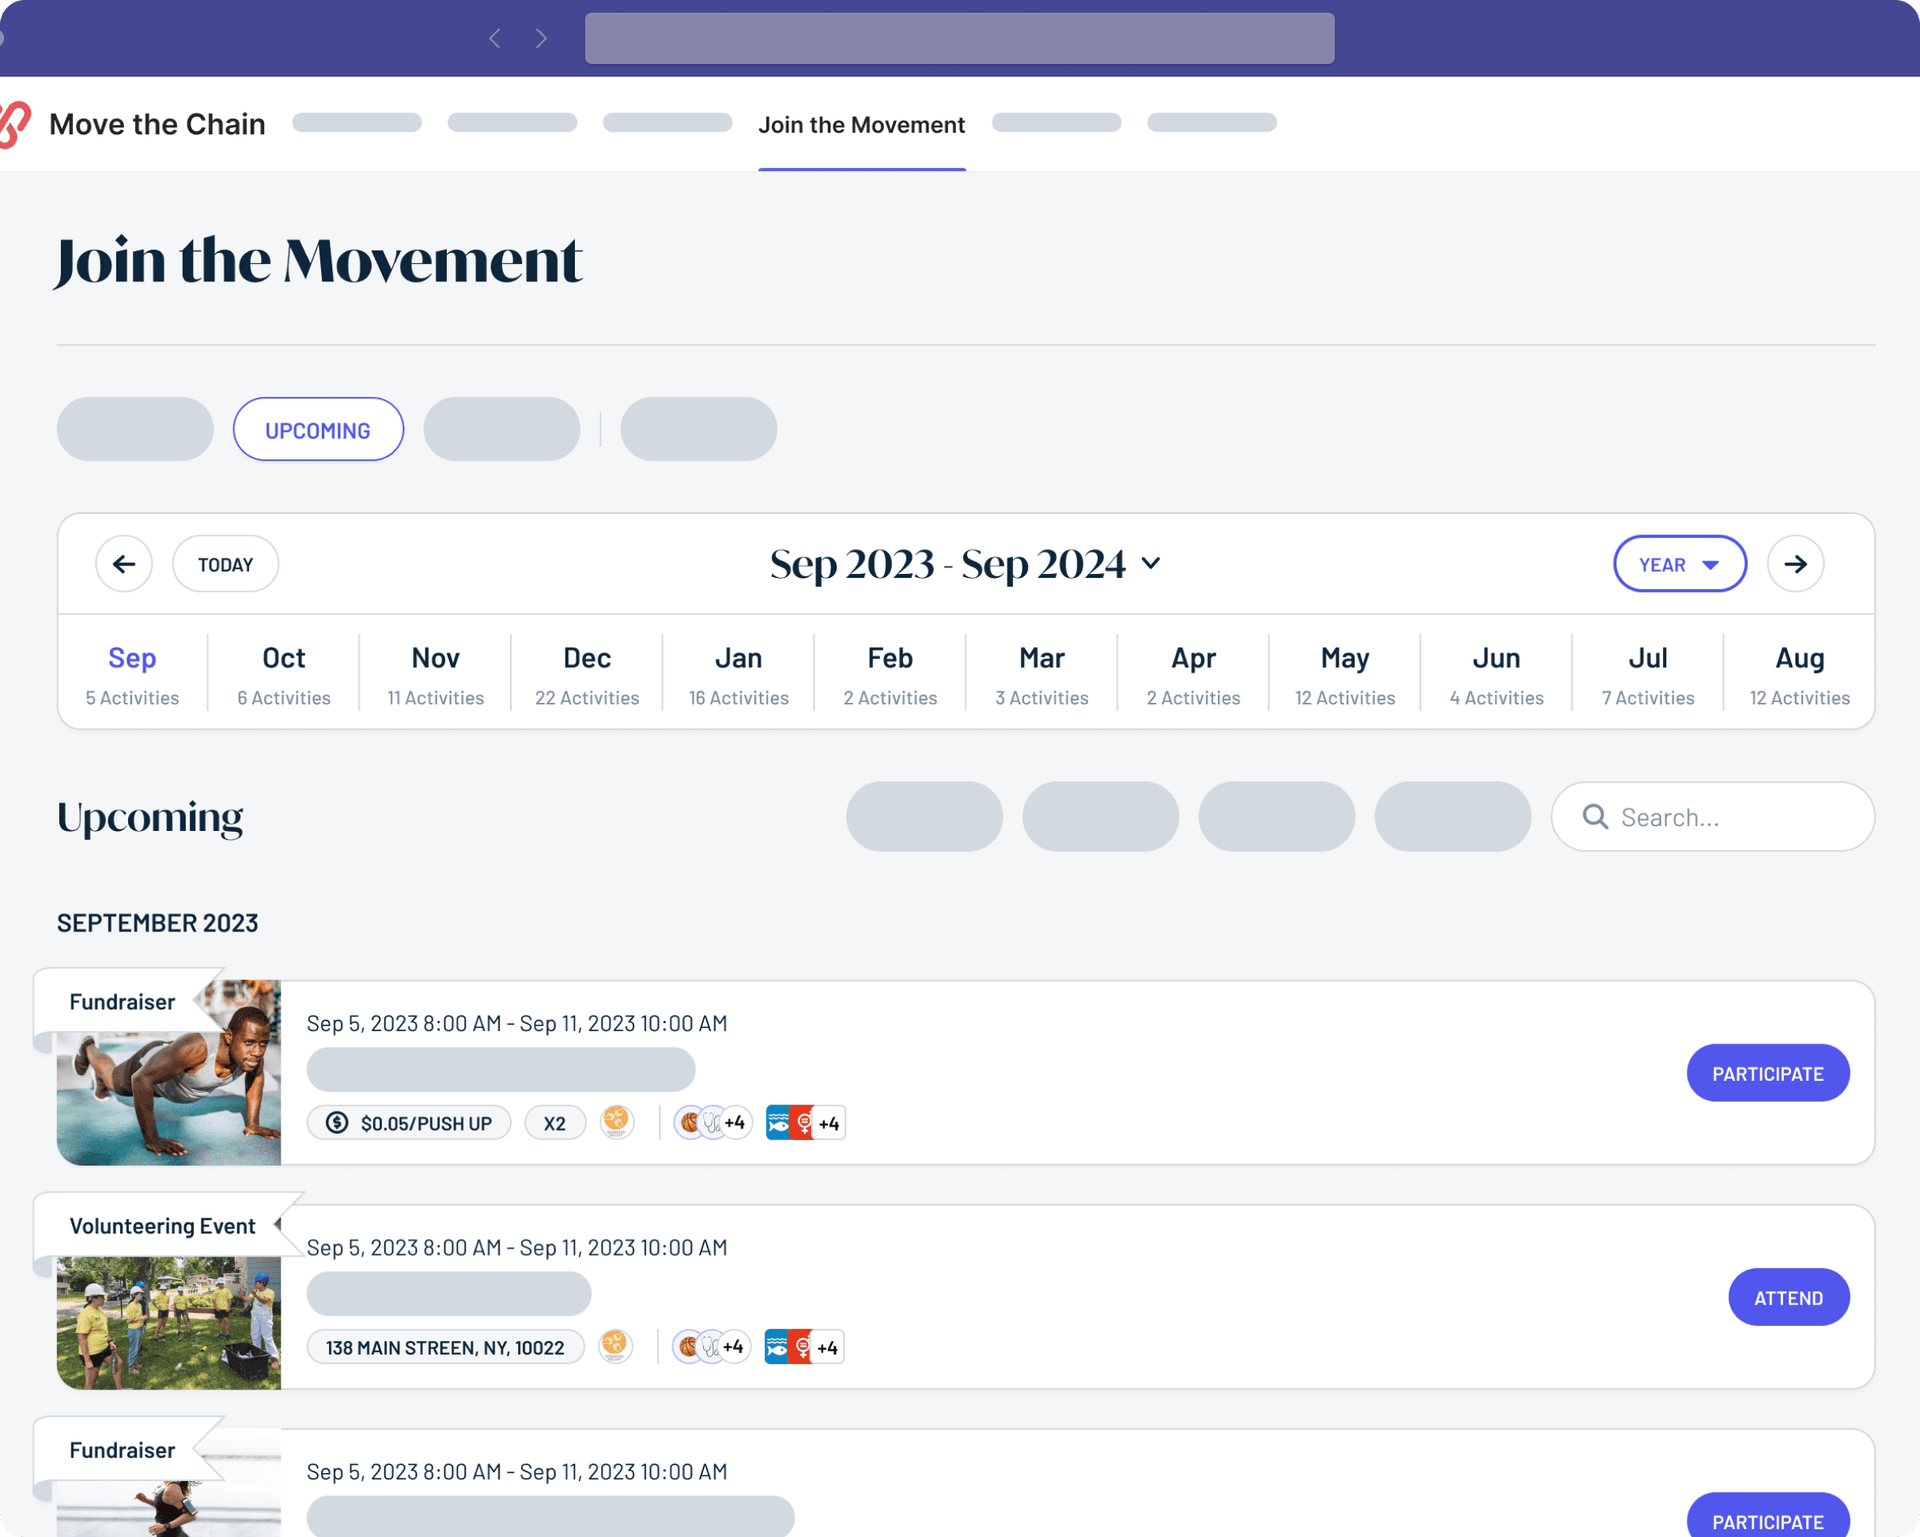Click PARTICIPATE on the push-up fundraiser
This screenshot has width=1920, height=1537.
[1767, 1073]
